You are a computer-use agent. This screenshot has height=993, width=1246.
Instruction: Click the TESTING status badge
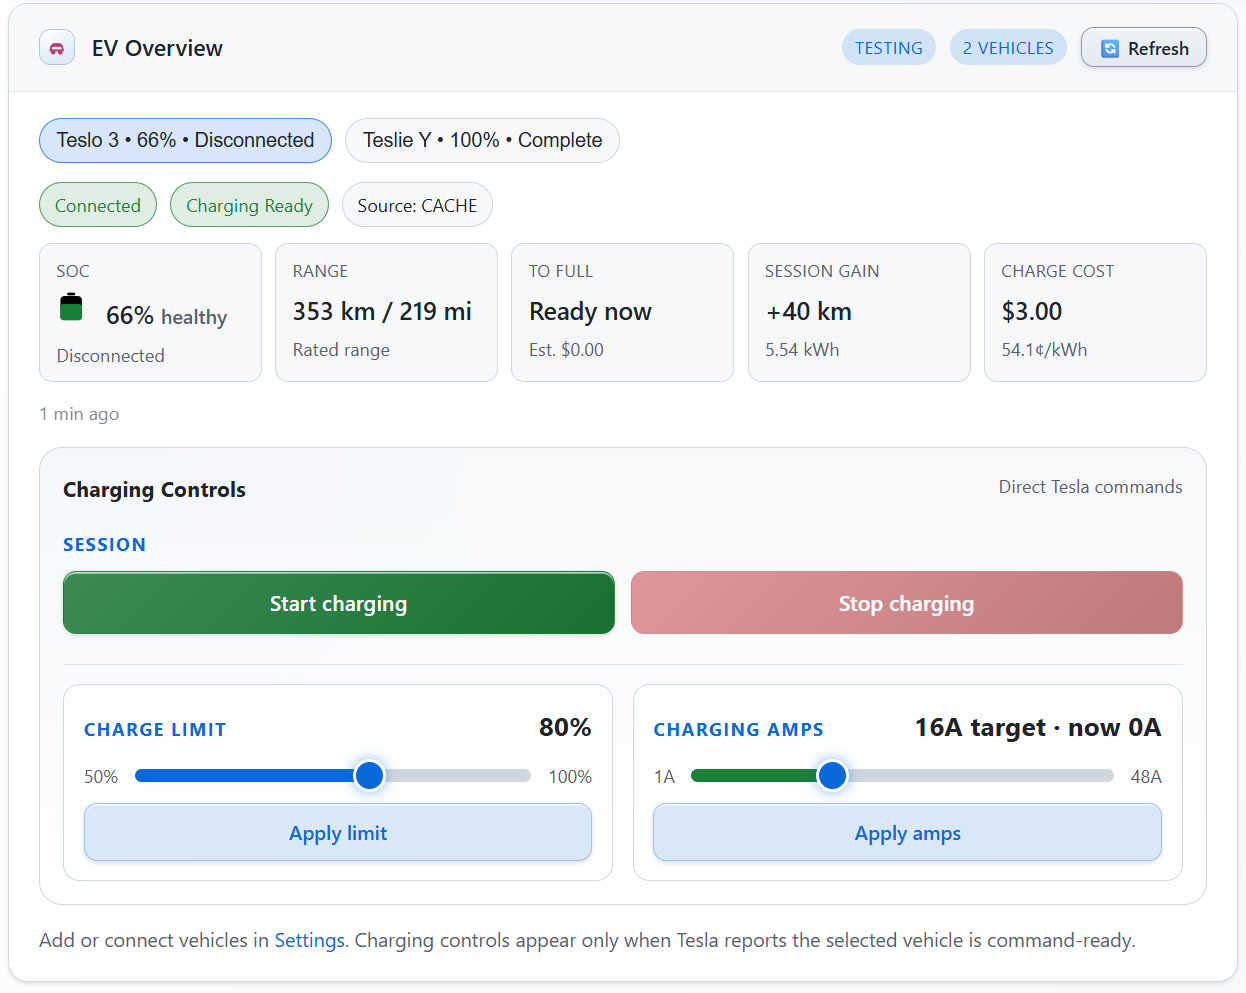(888, 47)
